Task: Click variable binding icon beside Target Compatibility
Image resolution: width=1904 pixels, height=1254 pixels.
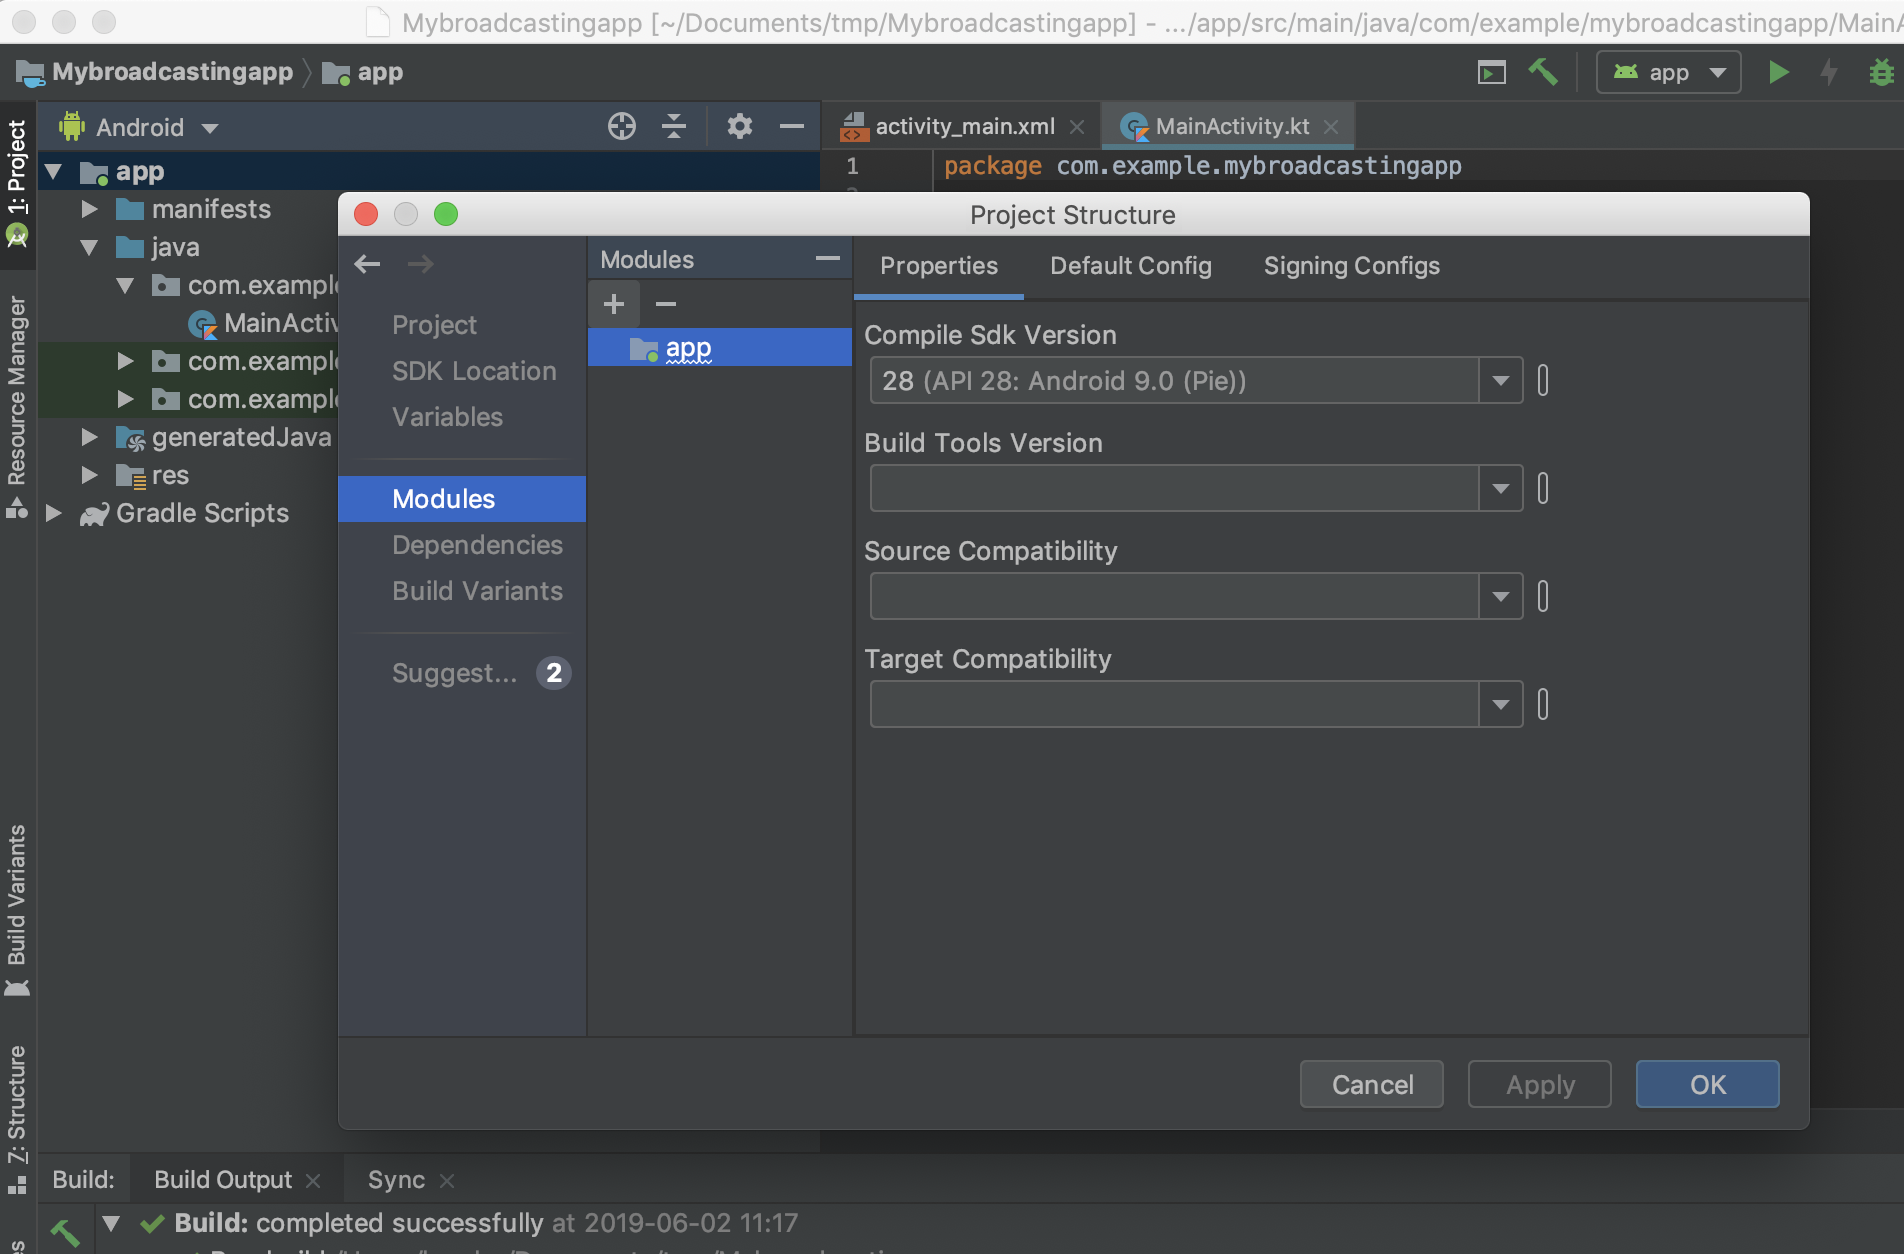Action: click(x=1543, y=705)
